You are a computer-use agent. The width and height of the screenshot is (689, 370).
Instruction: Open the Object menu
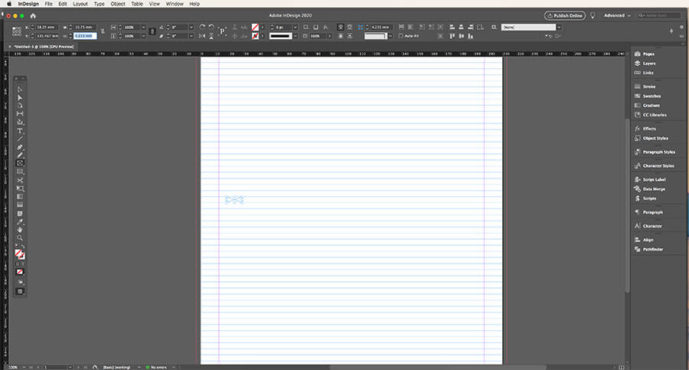point(118,4)
